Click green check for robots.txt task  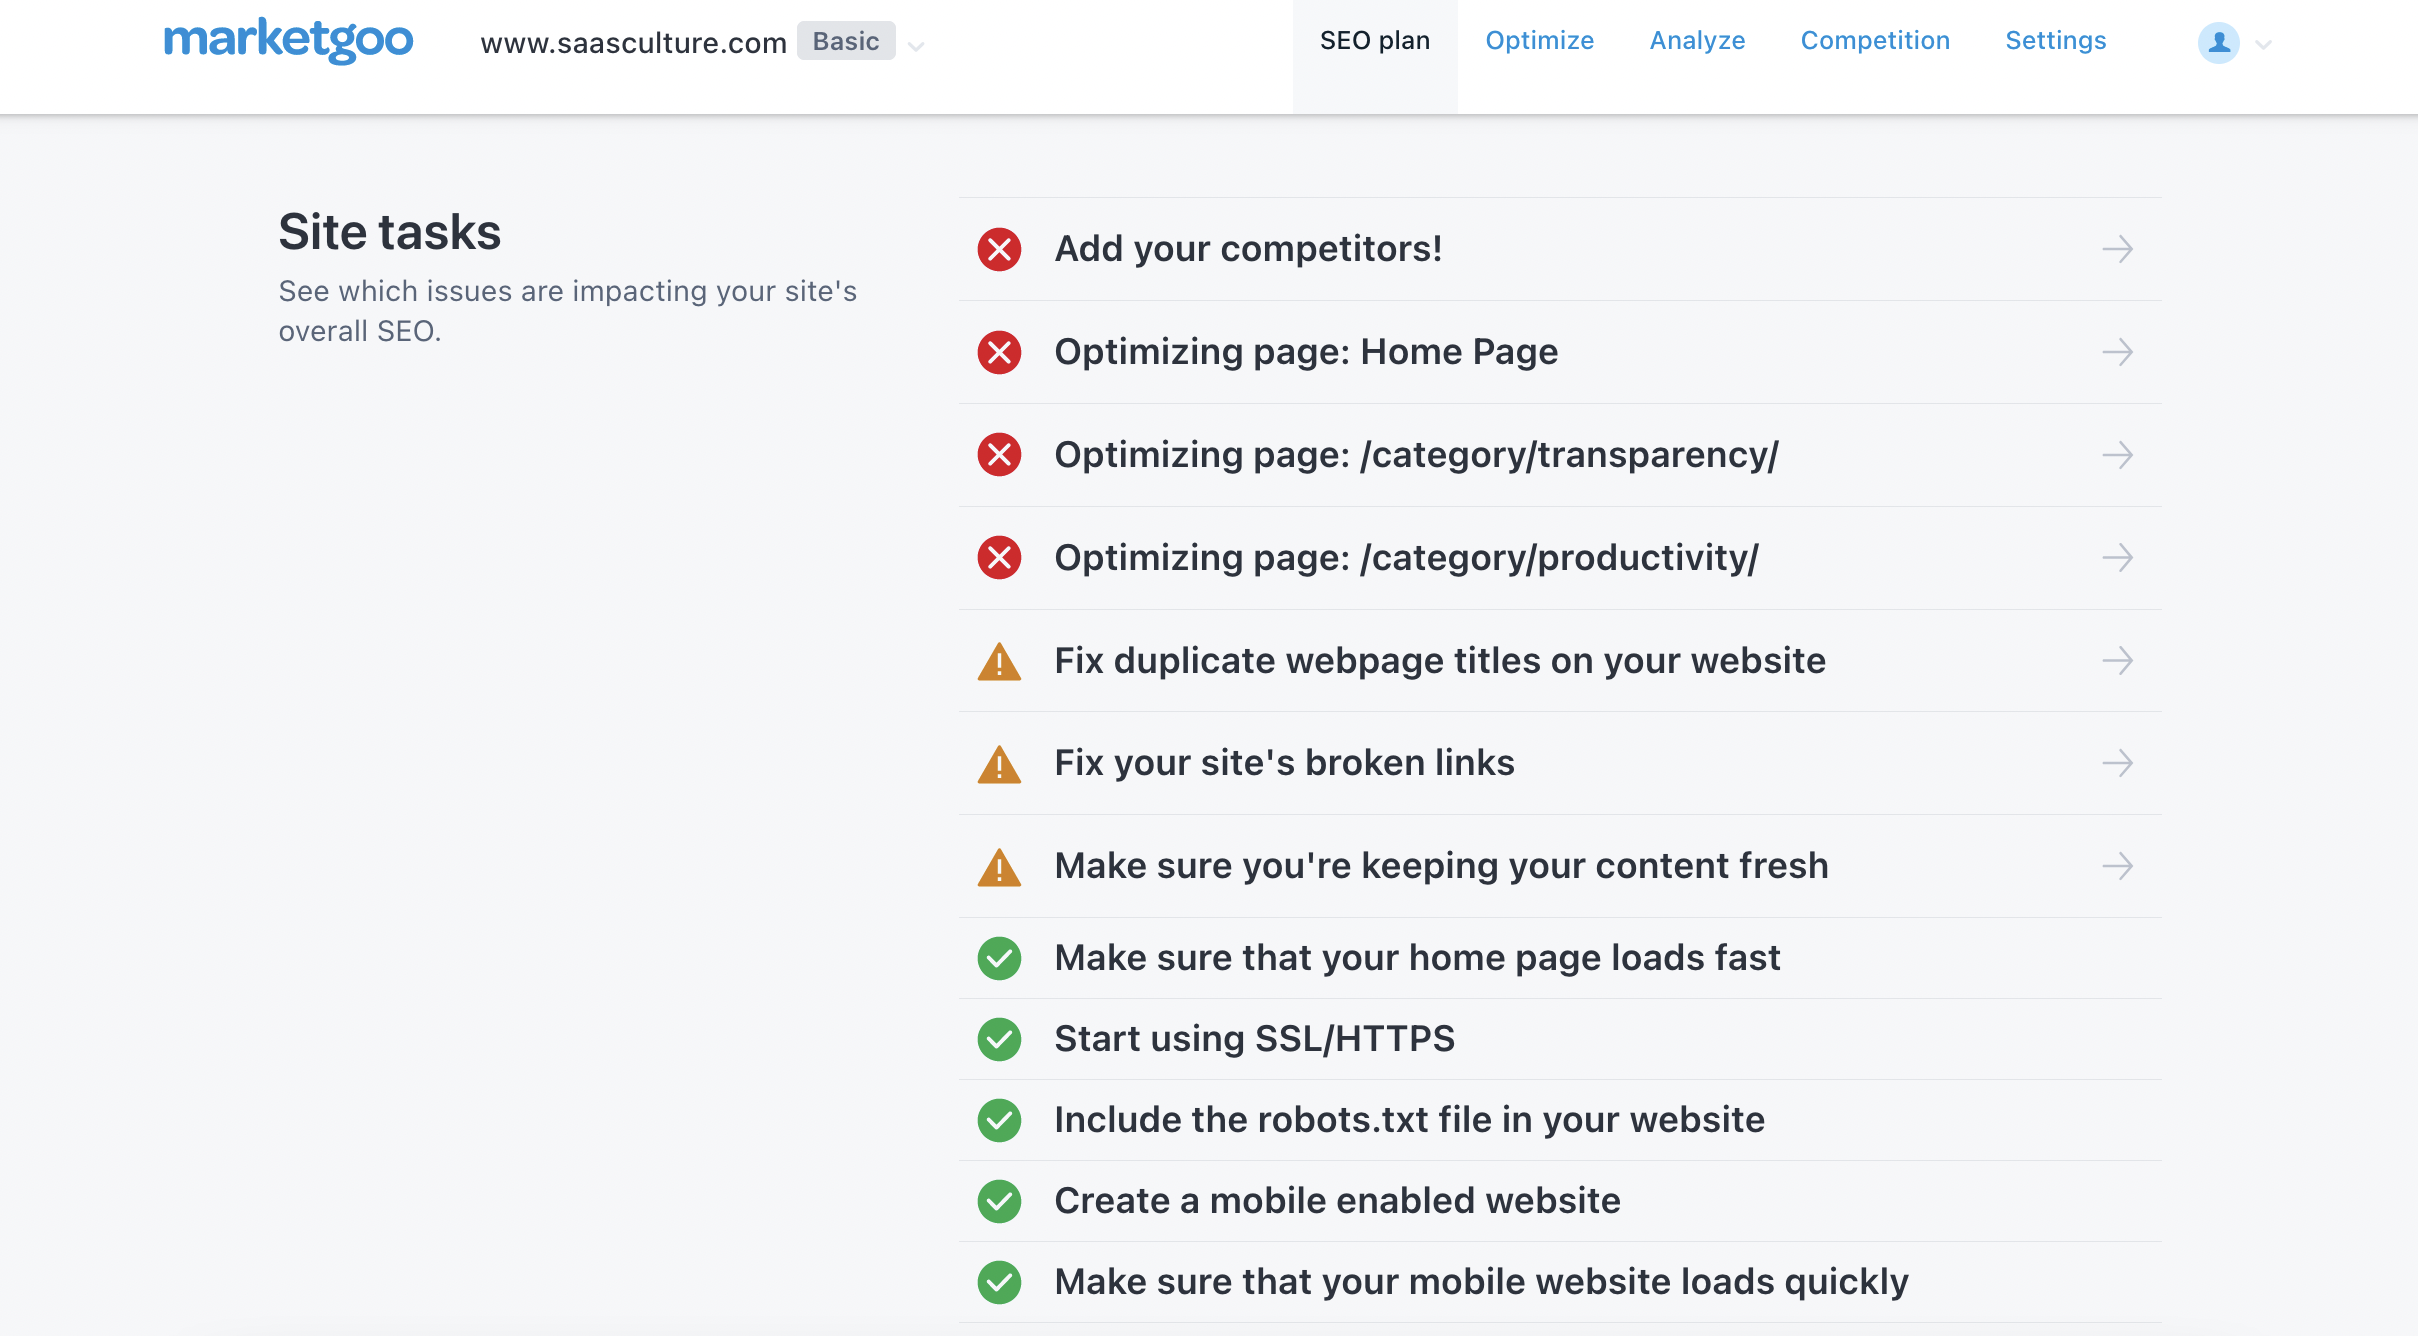(999, 1121)
